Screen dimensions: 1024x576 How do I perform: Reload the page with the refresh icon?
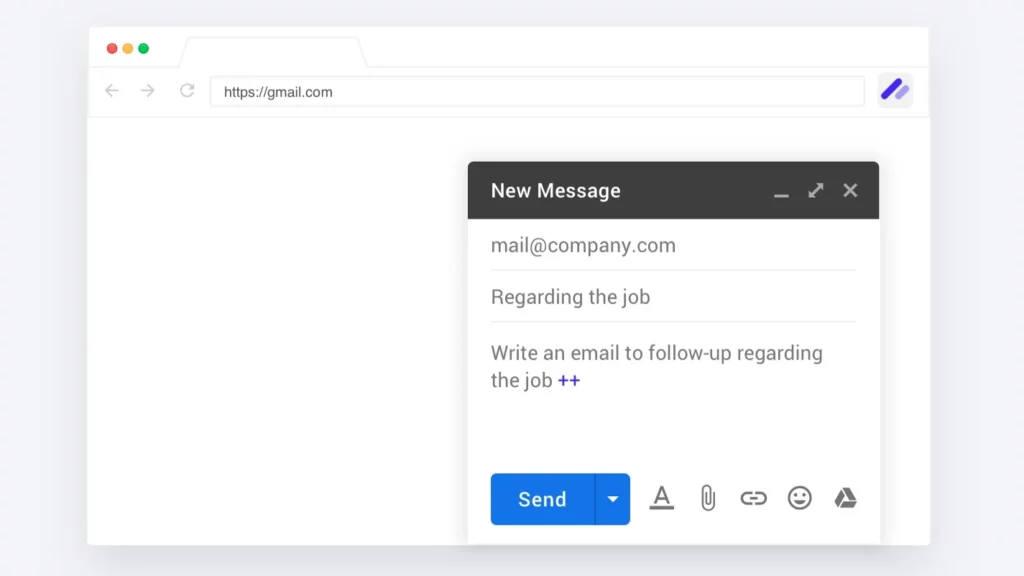pos(187,90)
